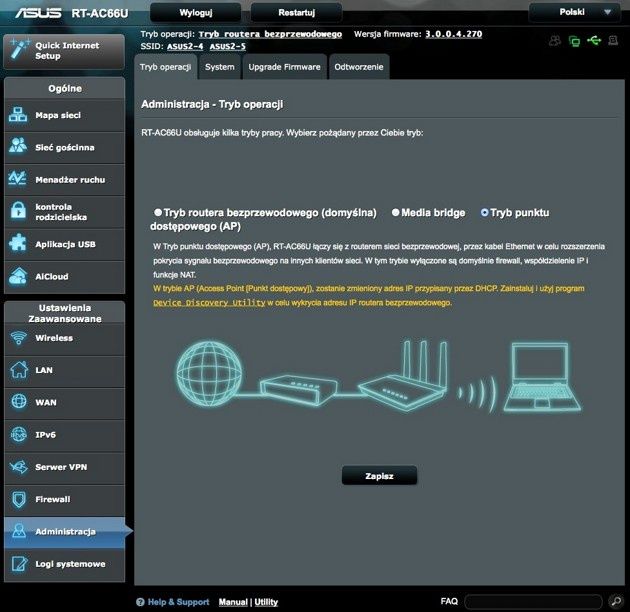
Task: Click the Menadżer ruchu traffic icon
Action: [18, 179]
